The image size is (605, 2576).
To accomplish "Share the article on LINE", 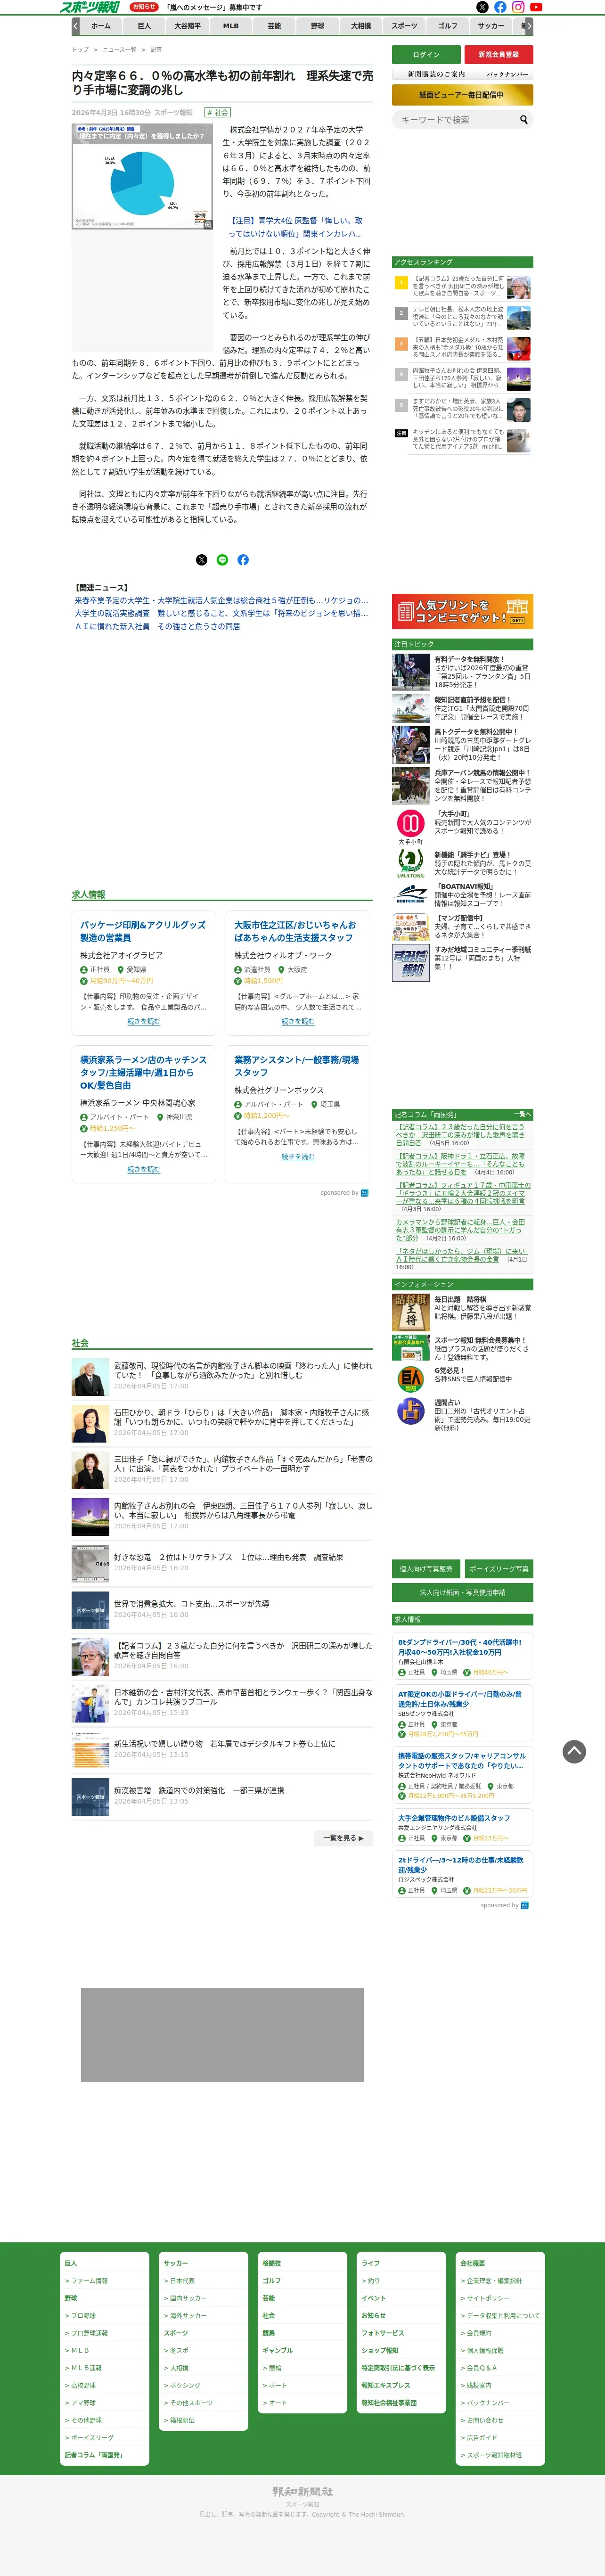I will 222,560.
